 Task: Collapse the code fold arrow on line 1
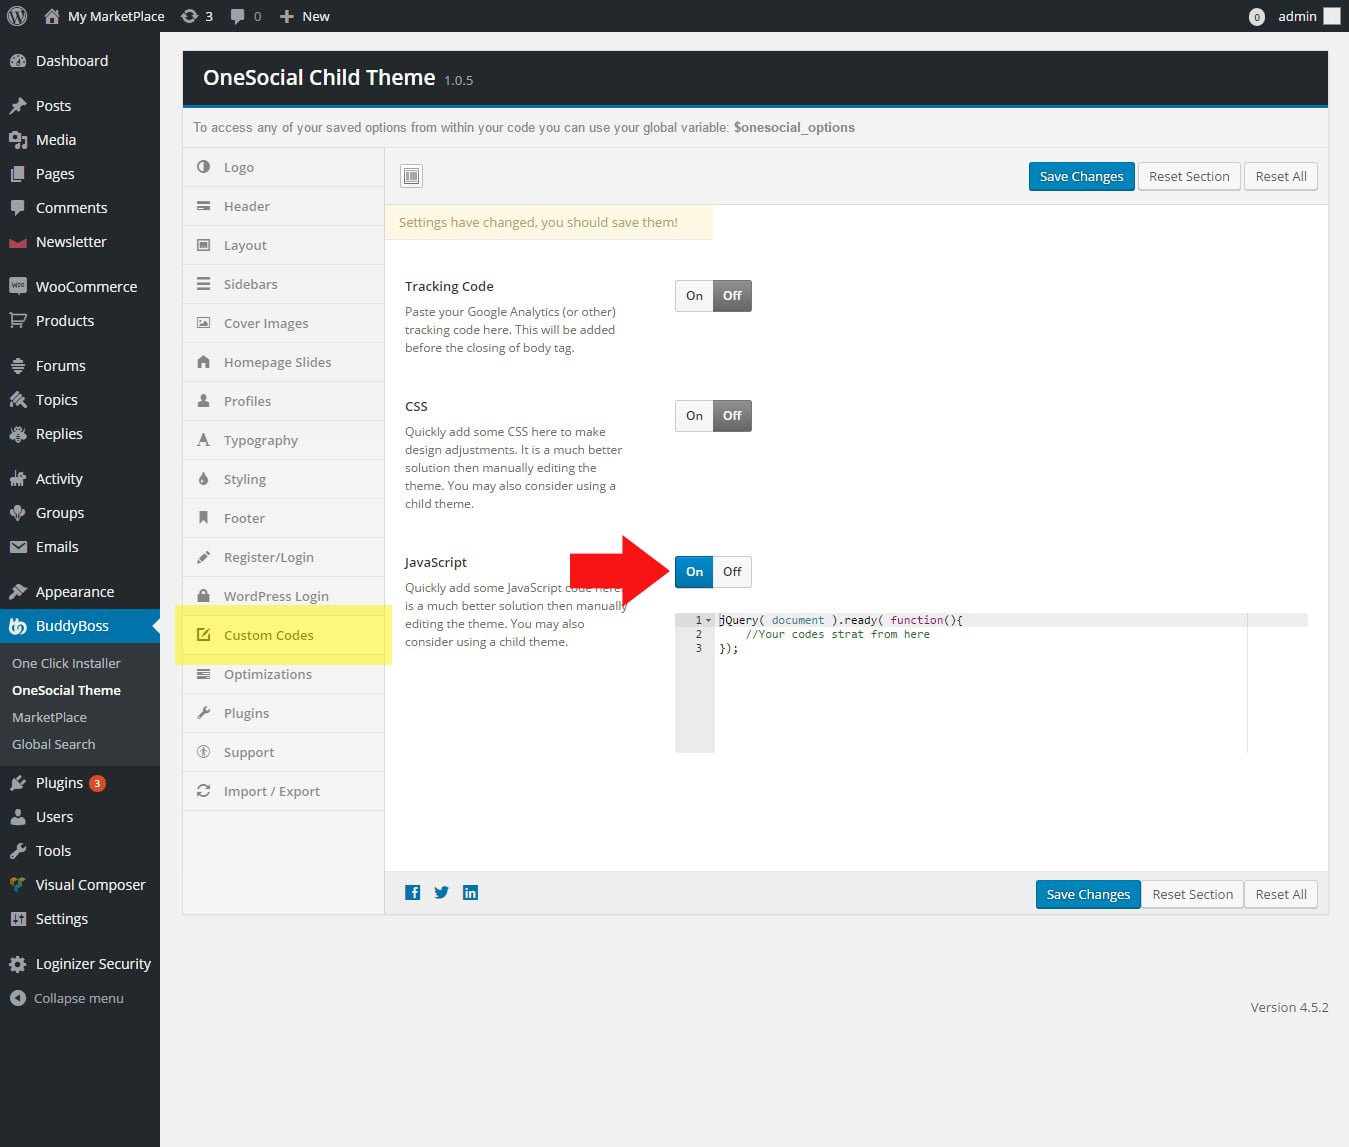(709, 620)
